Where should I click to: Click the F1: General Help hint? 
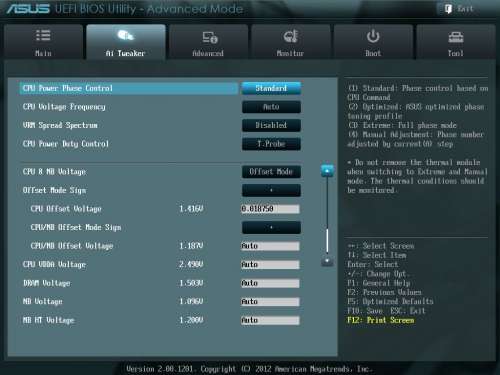coord(379,283)
